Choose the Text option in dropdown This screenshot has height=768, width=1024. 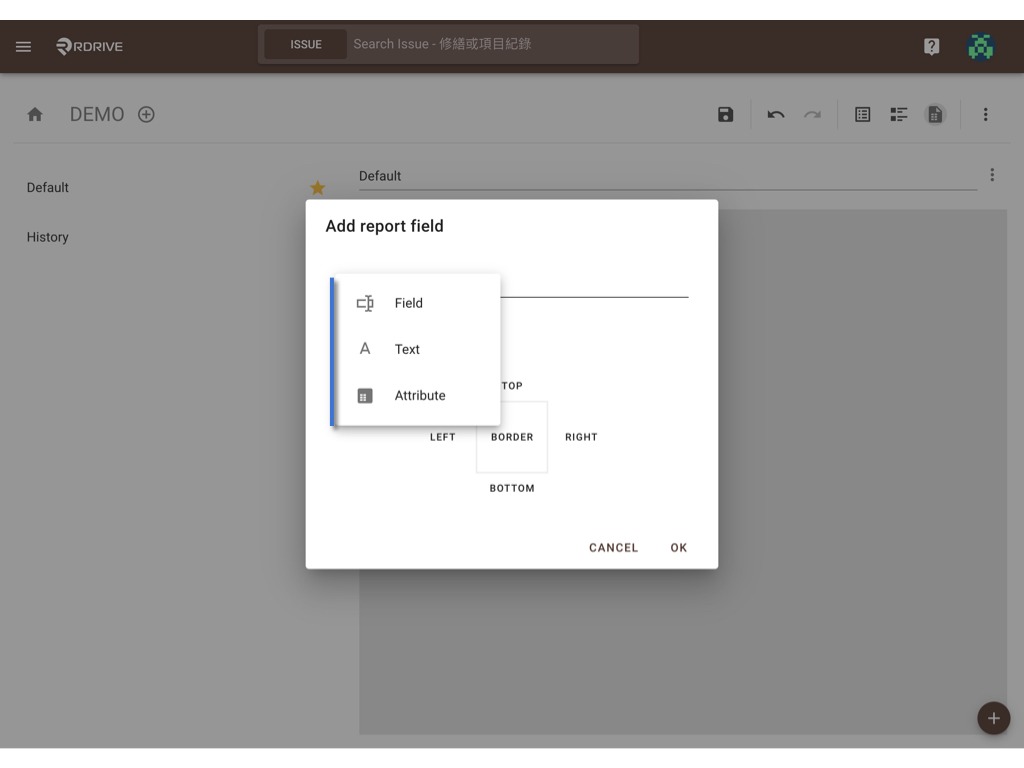click(x=417, y=349)
